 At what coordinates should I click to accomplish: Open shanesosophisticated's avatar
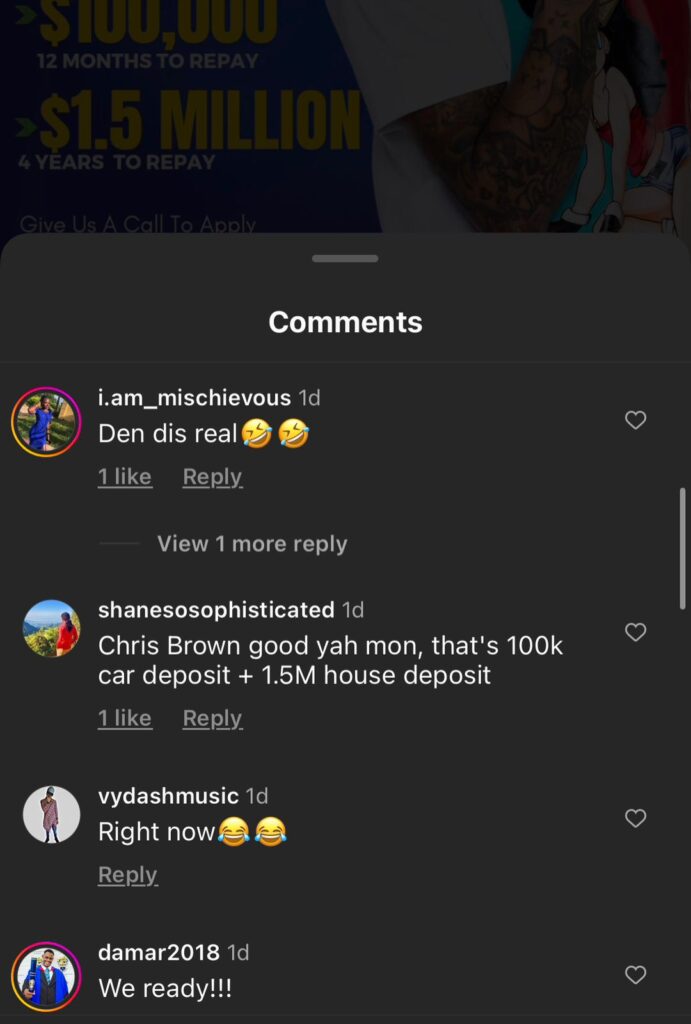[x=52, y=628]
